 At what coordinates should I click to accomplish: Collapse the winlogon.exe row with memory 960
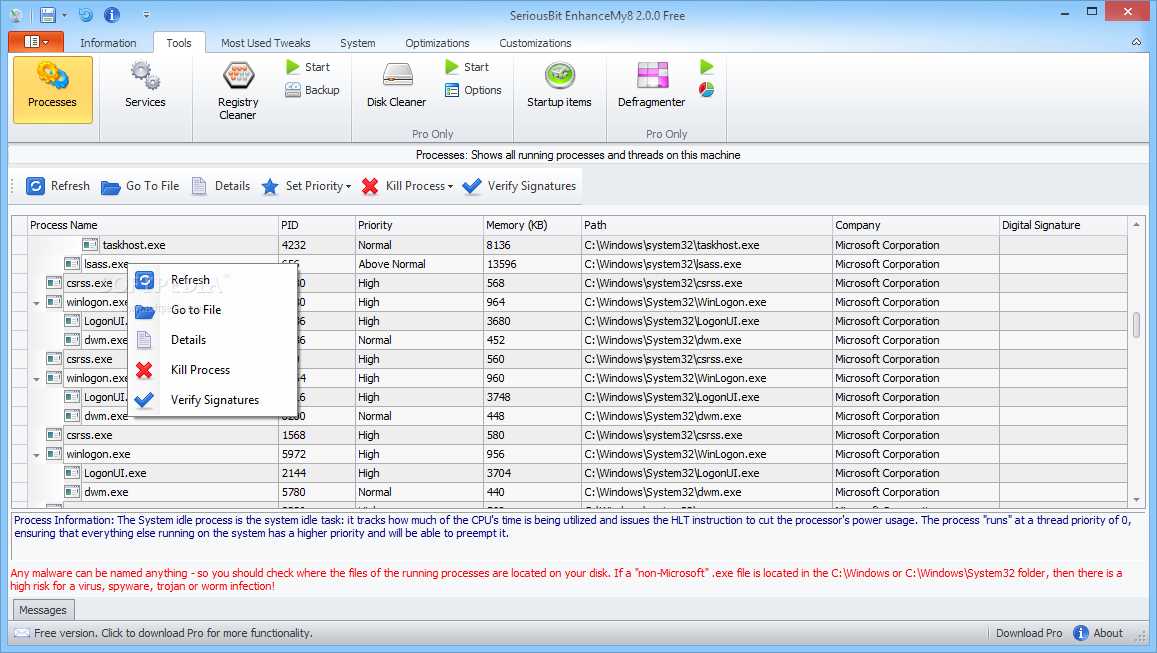[x=36, y=379]
